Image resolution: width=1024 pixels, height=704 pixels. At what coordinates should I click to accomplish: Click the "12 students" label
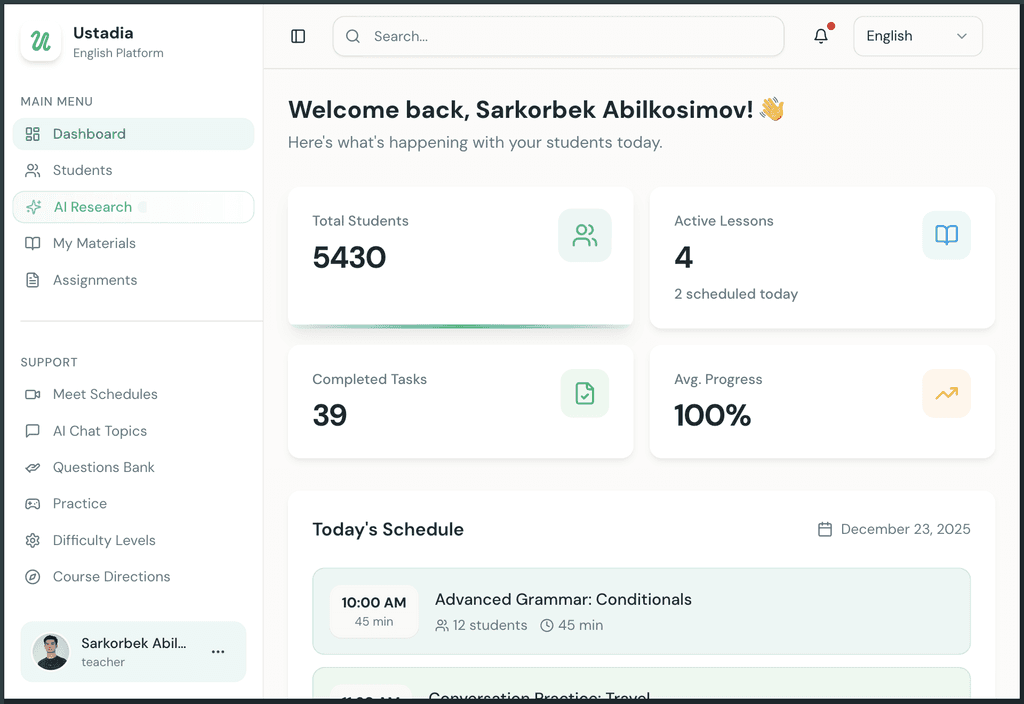click(x=490, y=626)
